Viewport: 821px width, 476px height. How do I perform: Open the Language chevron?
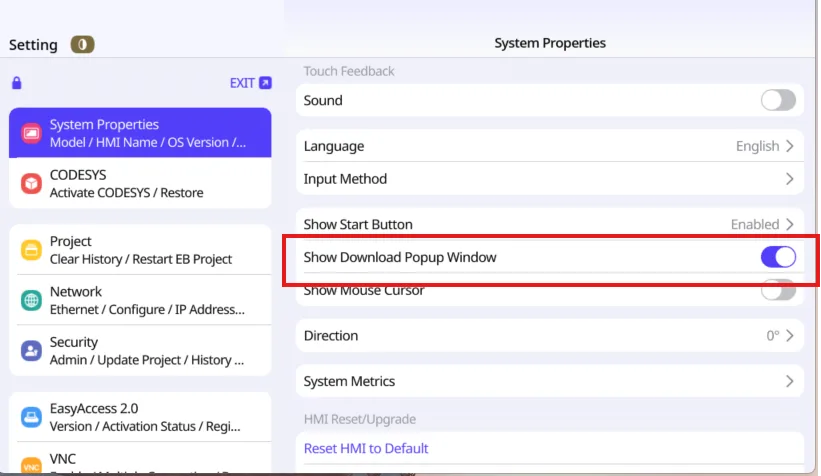(x=790, y=146)
